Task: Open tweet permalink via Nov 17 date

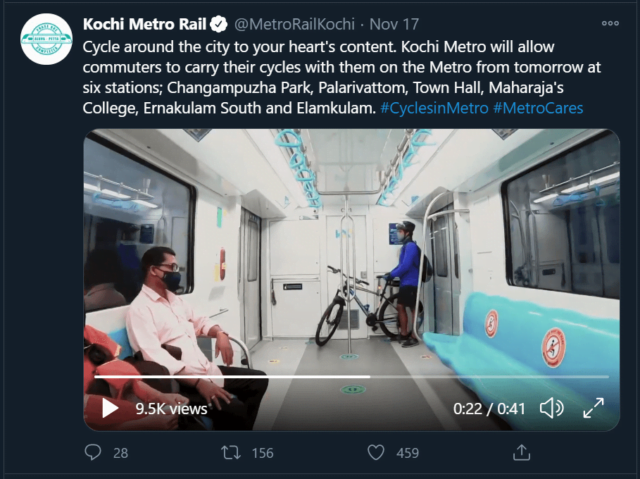Action: [397, 24]
